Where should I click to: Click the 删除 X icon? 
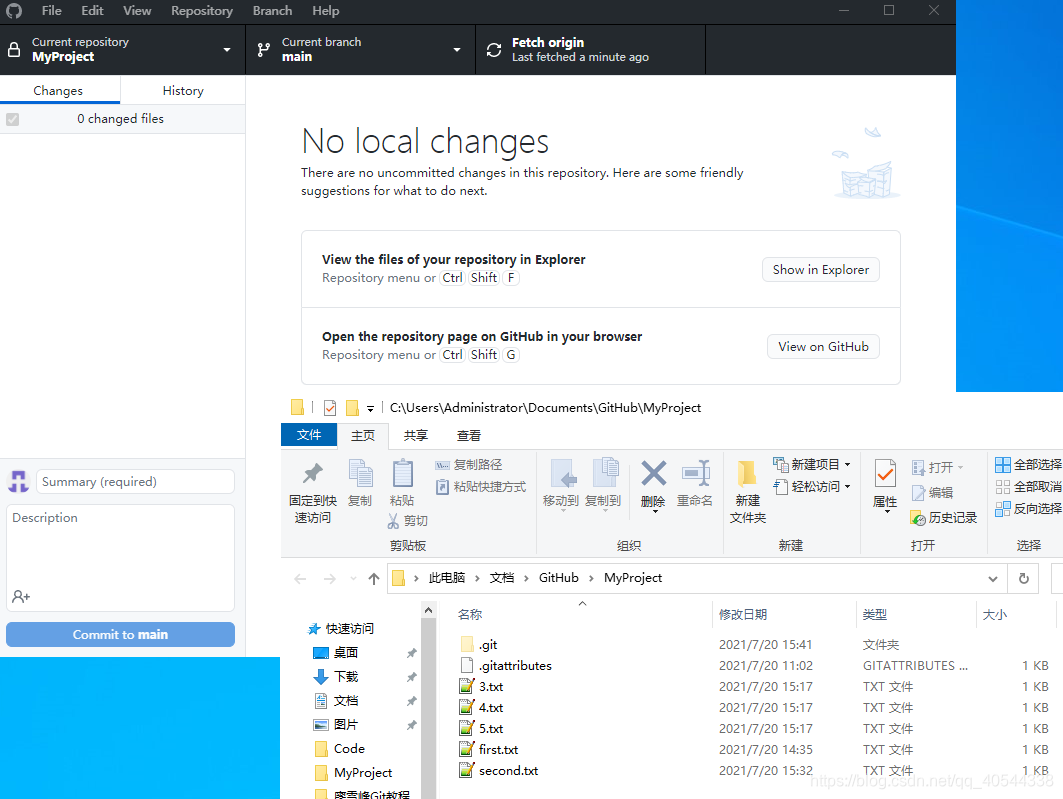click(654, 473)
